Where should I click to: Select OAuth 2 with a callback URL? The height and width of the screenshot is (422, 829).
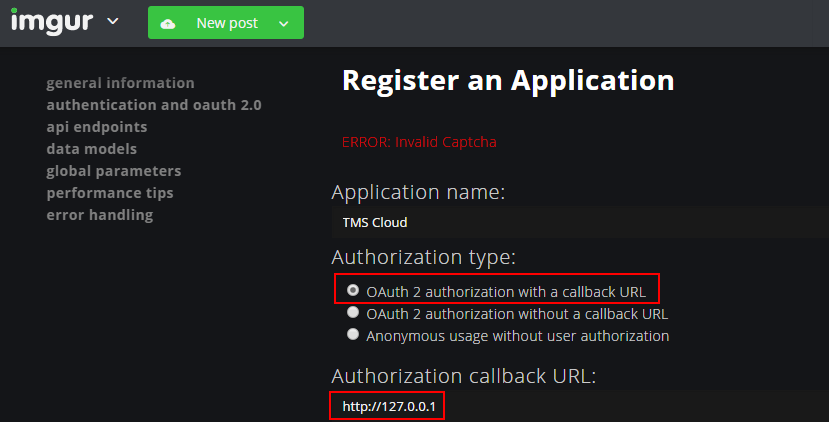point(353,291)
